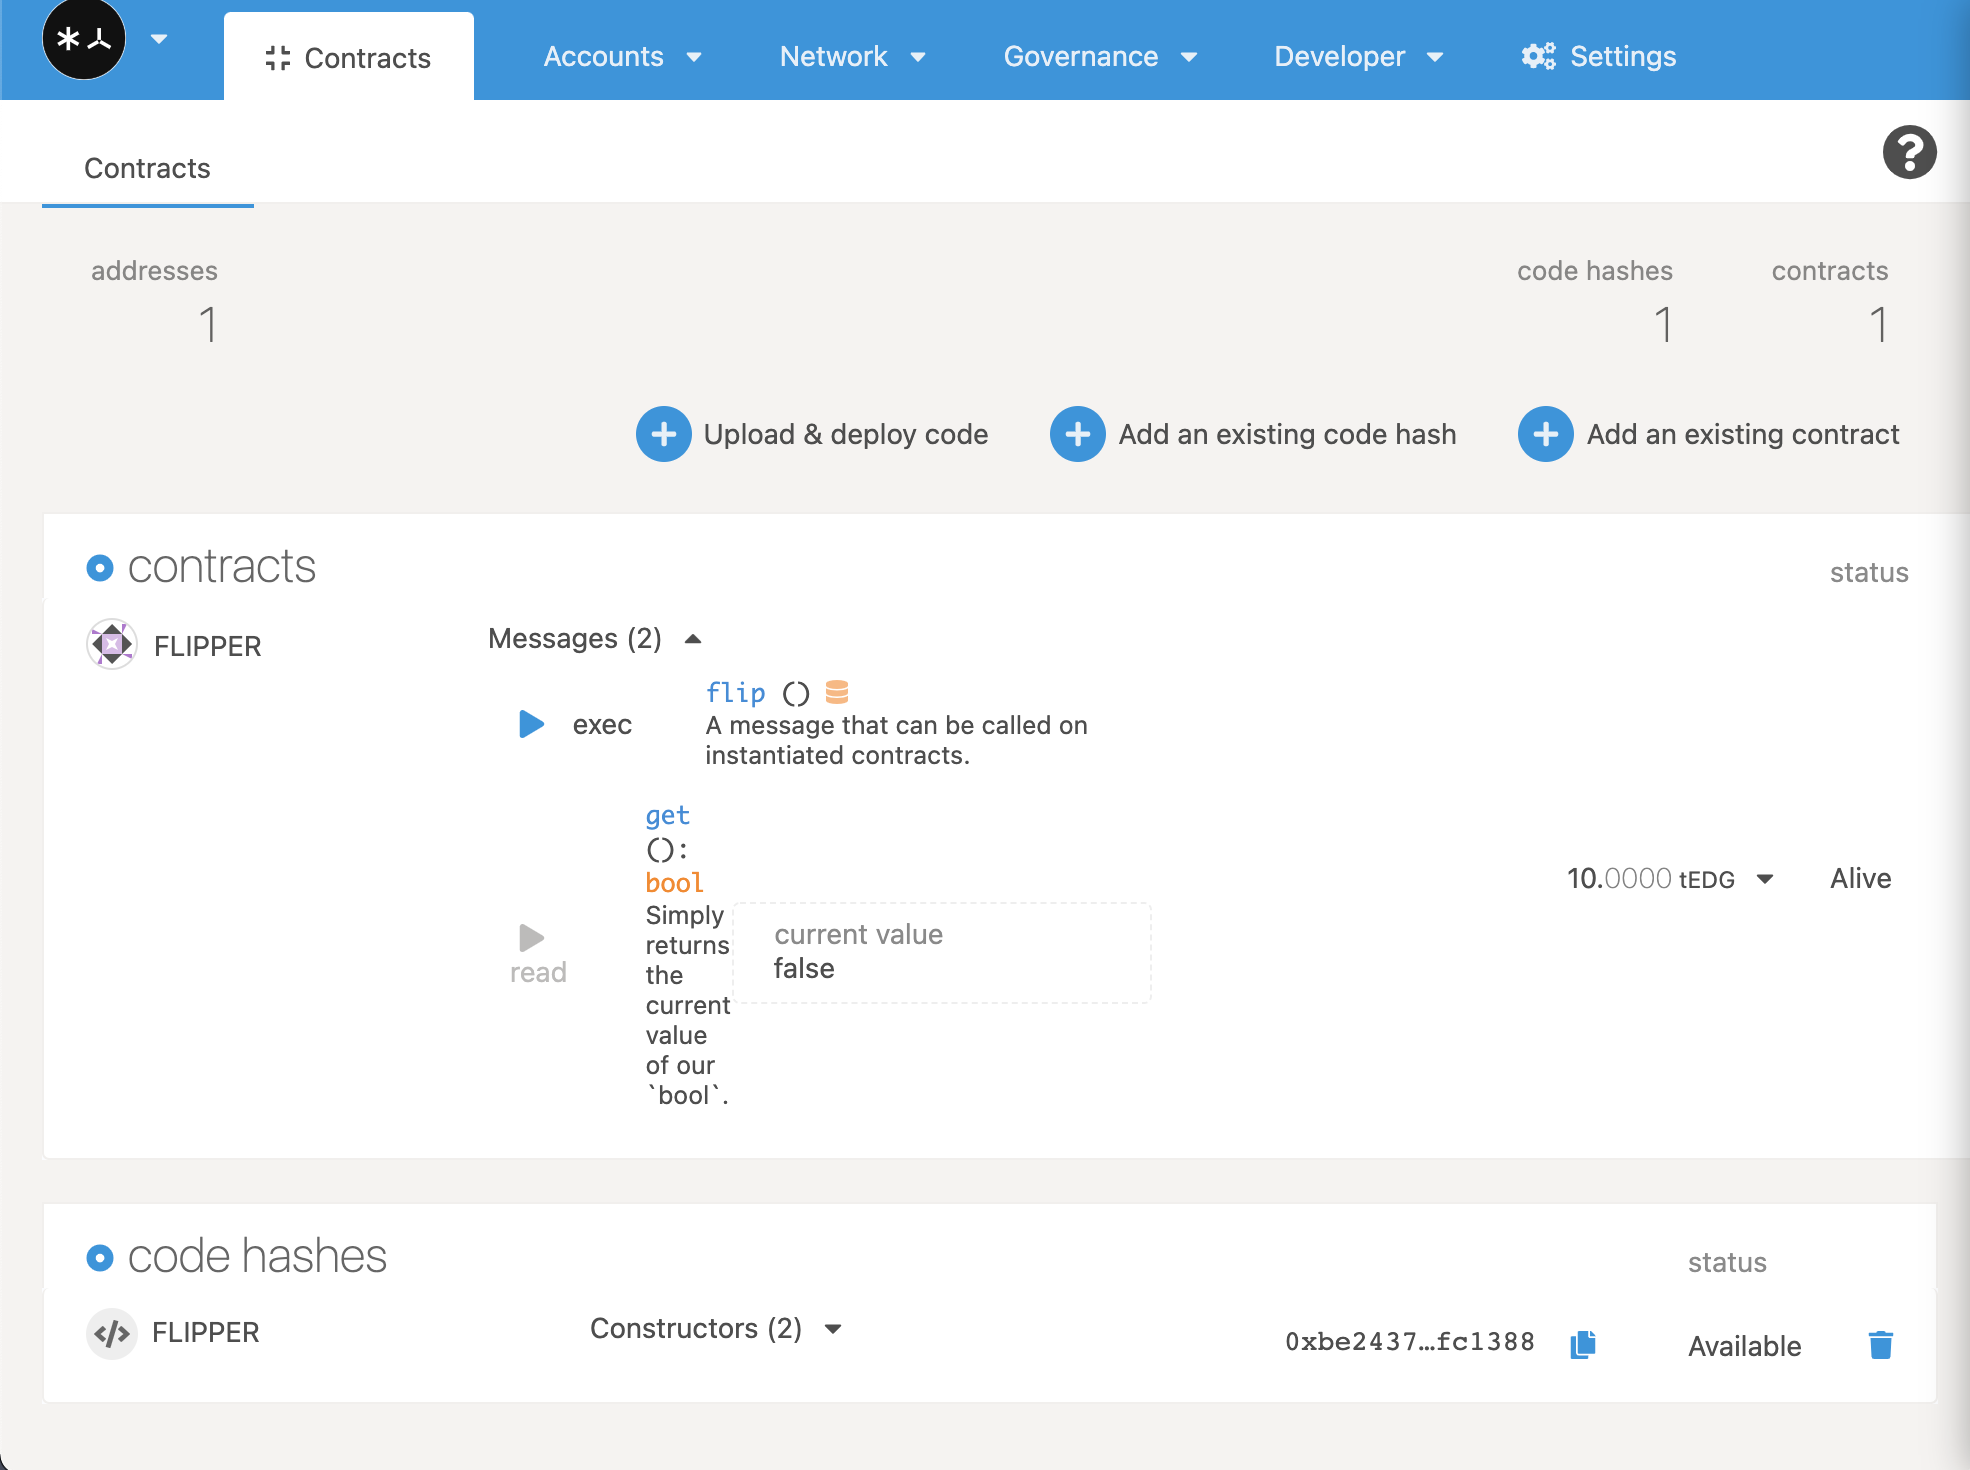Collapse the Messages (2) list
This screenshot has width=1970, height=1470.
[693, 639]
